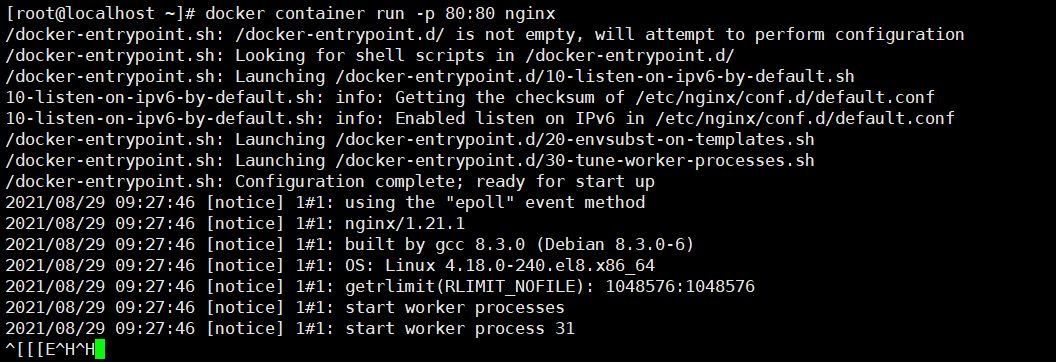The width and height of the screenshot is (1056, 362).
Task: Click the "Enabled listen on IPv6" message
Action: [x=505, y=118]
